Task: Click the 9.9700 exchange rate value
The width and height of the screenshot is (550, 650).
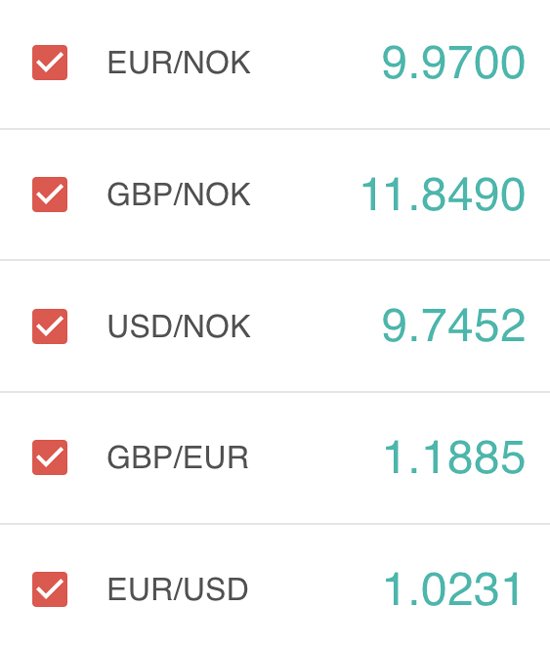Action: [x=453, y=63]
